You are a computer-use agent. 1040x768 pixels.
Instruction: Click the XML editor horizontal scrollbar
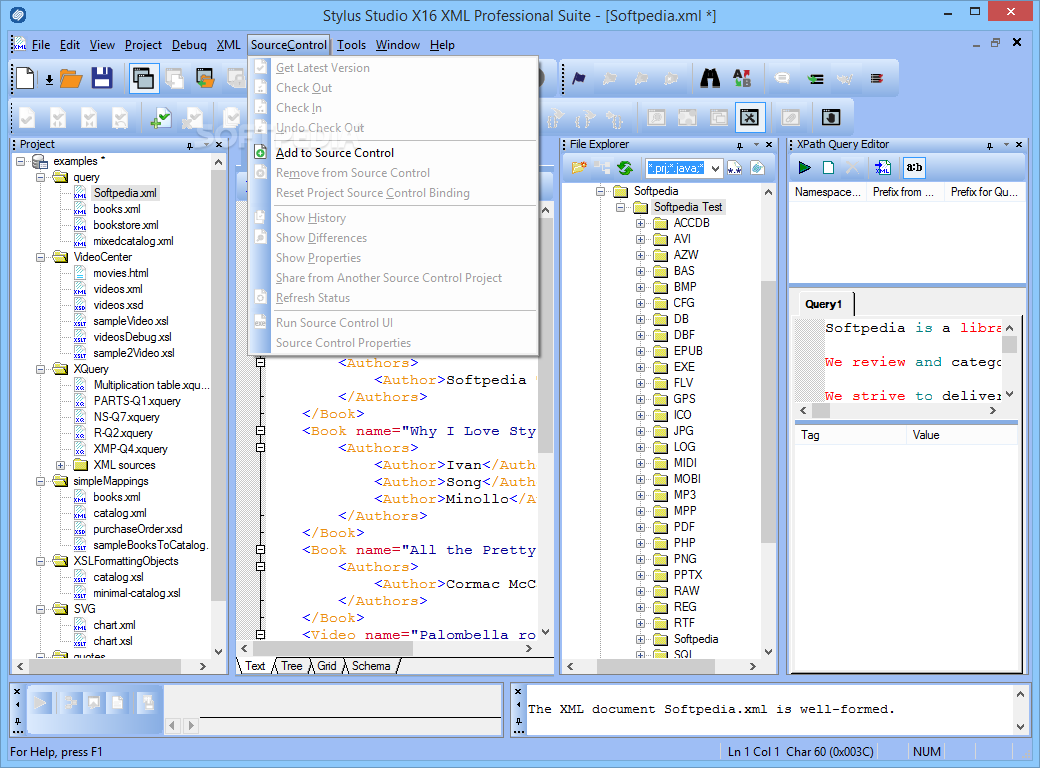point(387,649)
